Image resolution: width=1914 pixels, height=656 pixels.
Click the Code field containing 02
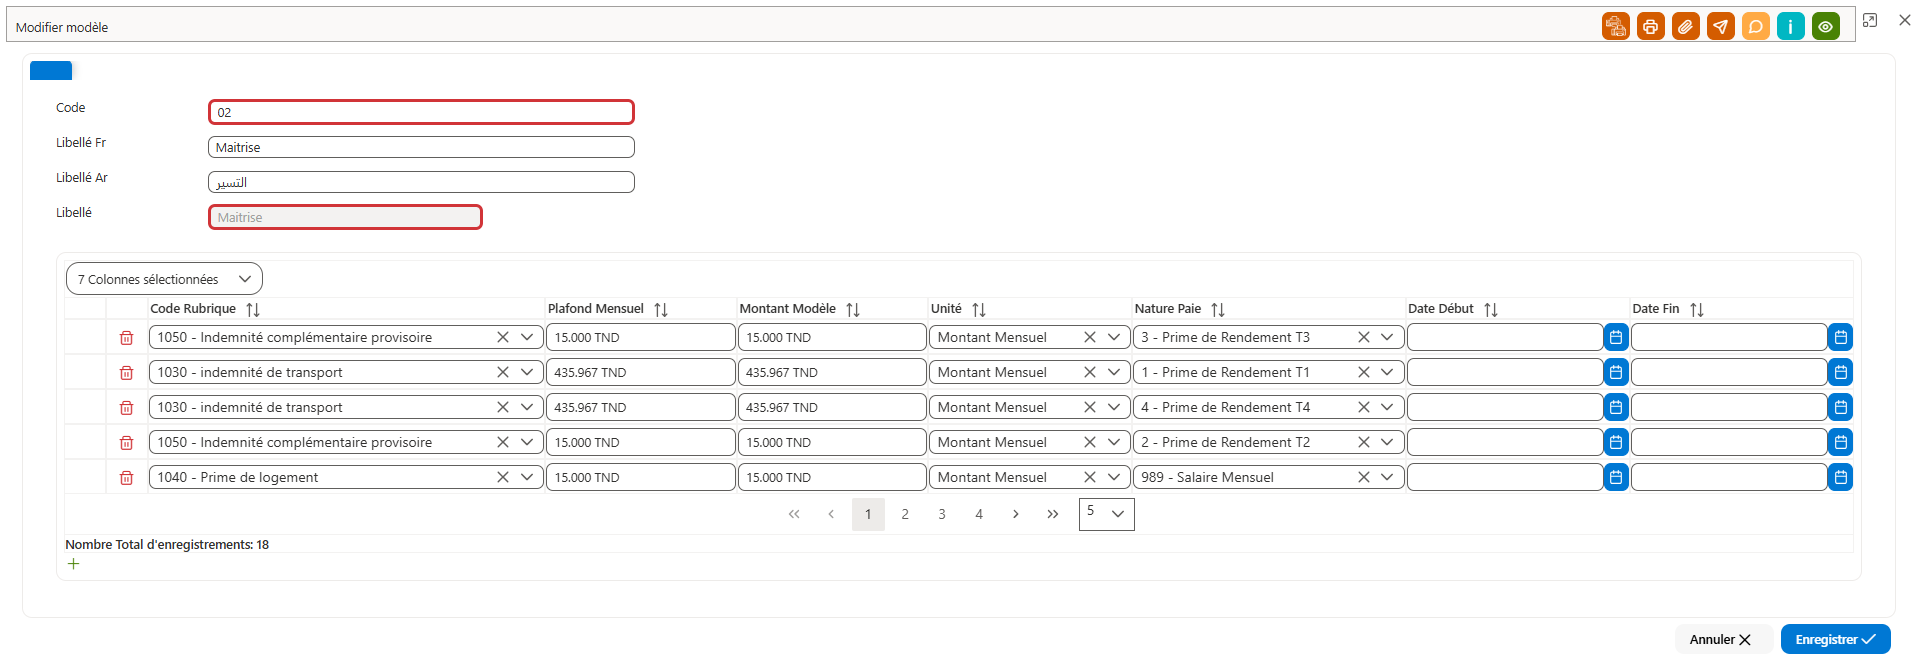[421, 112]
